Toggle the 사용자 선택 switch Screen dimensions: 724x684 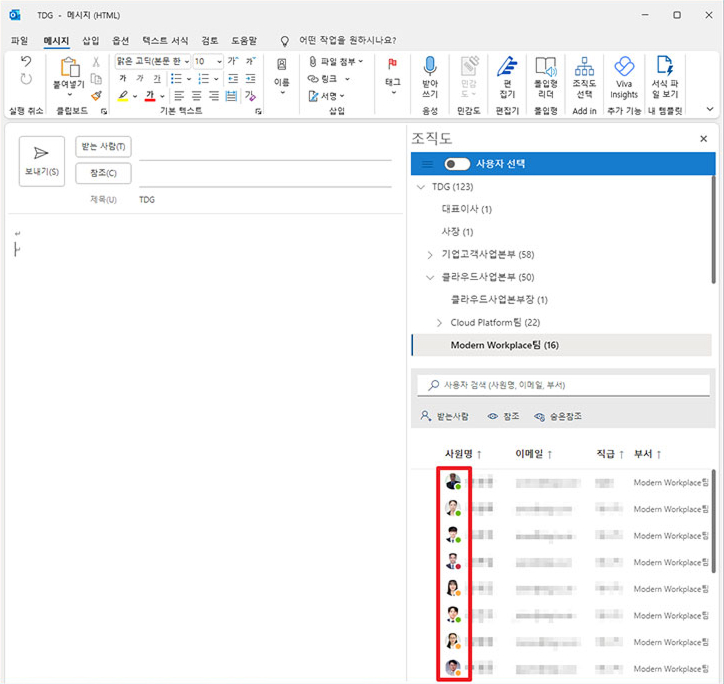457,164
